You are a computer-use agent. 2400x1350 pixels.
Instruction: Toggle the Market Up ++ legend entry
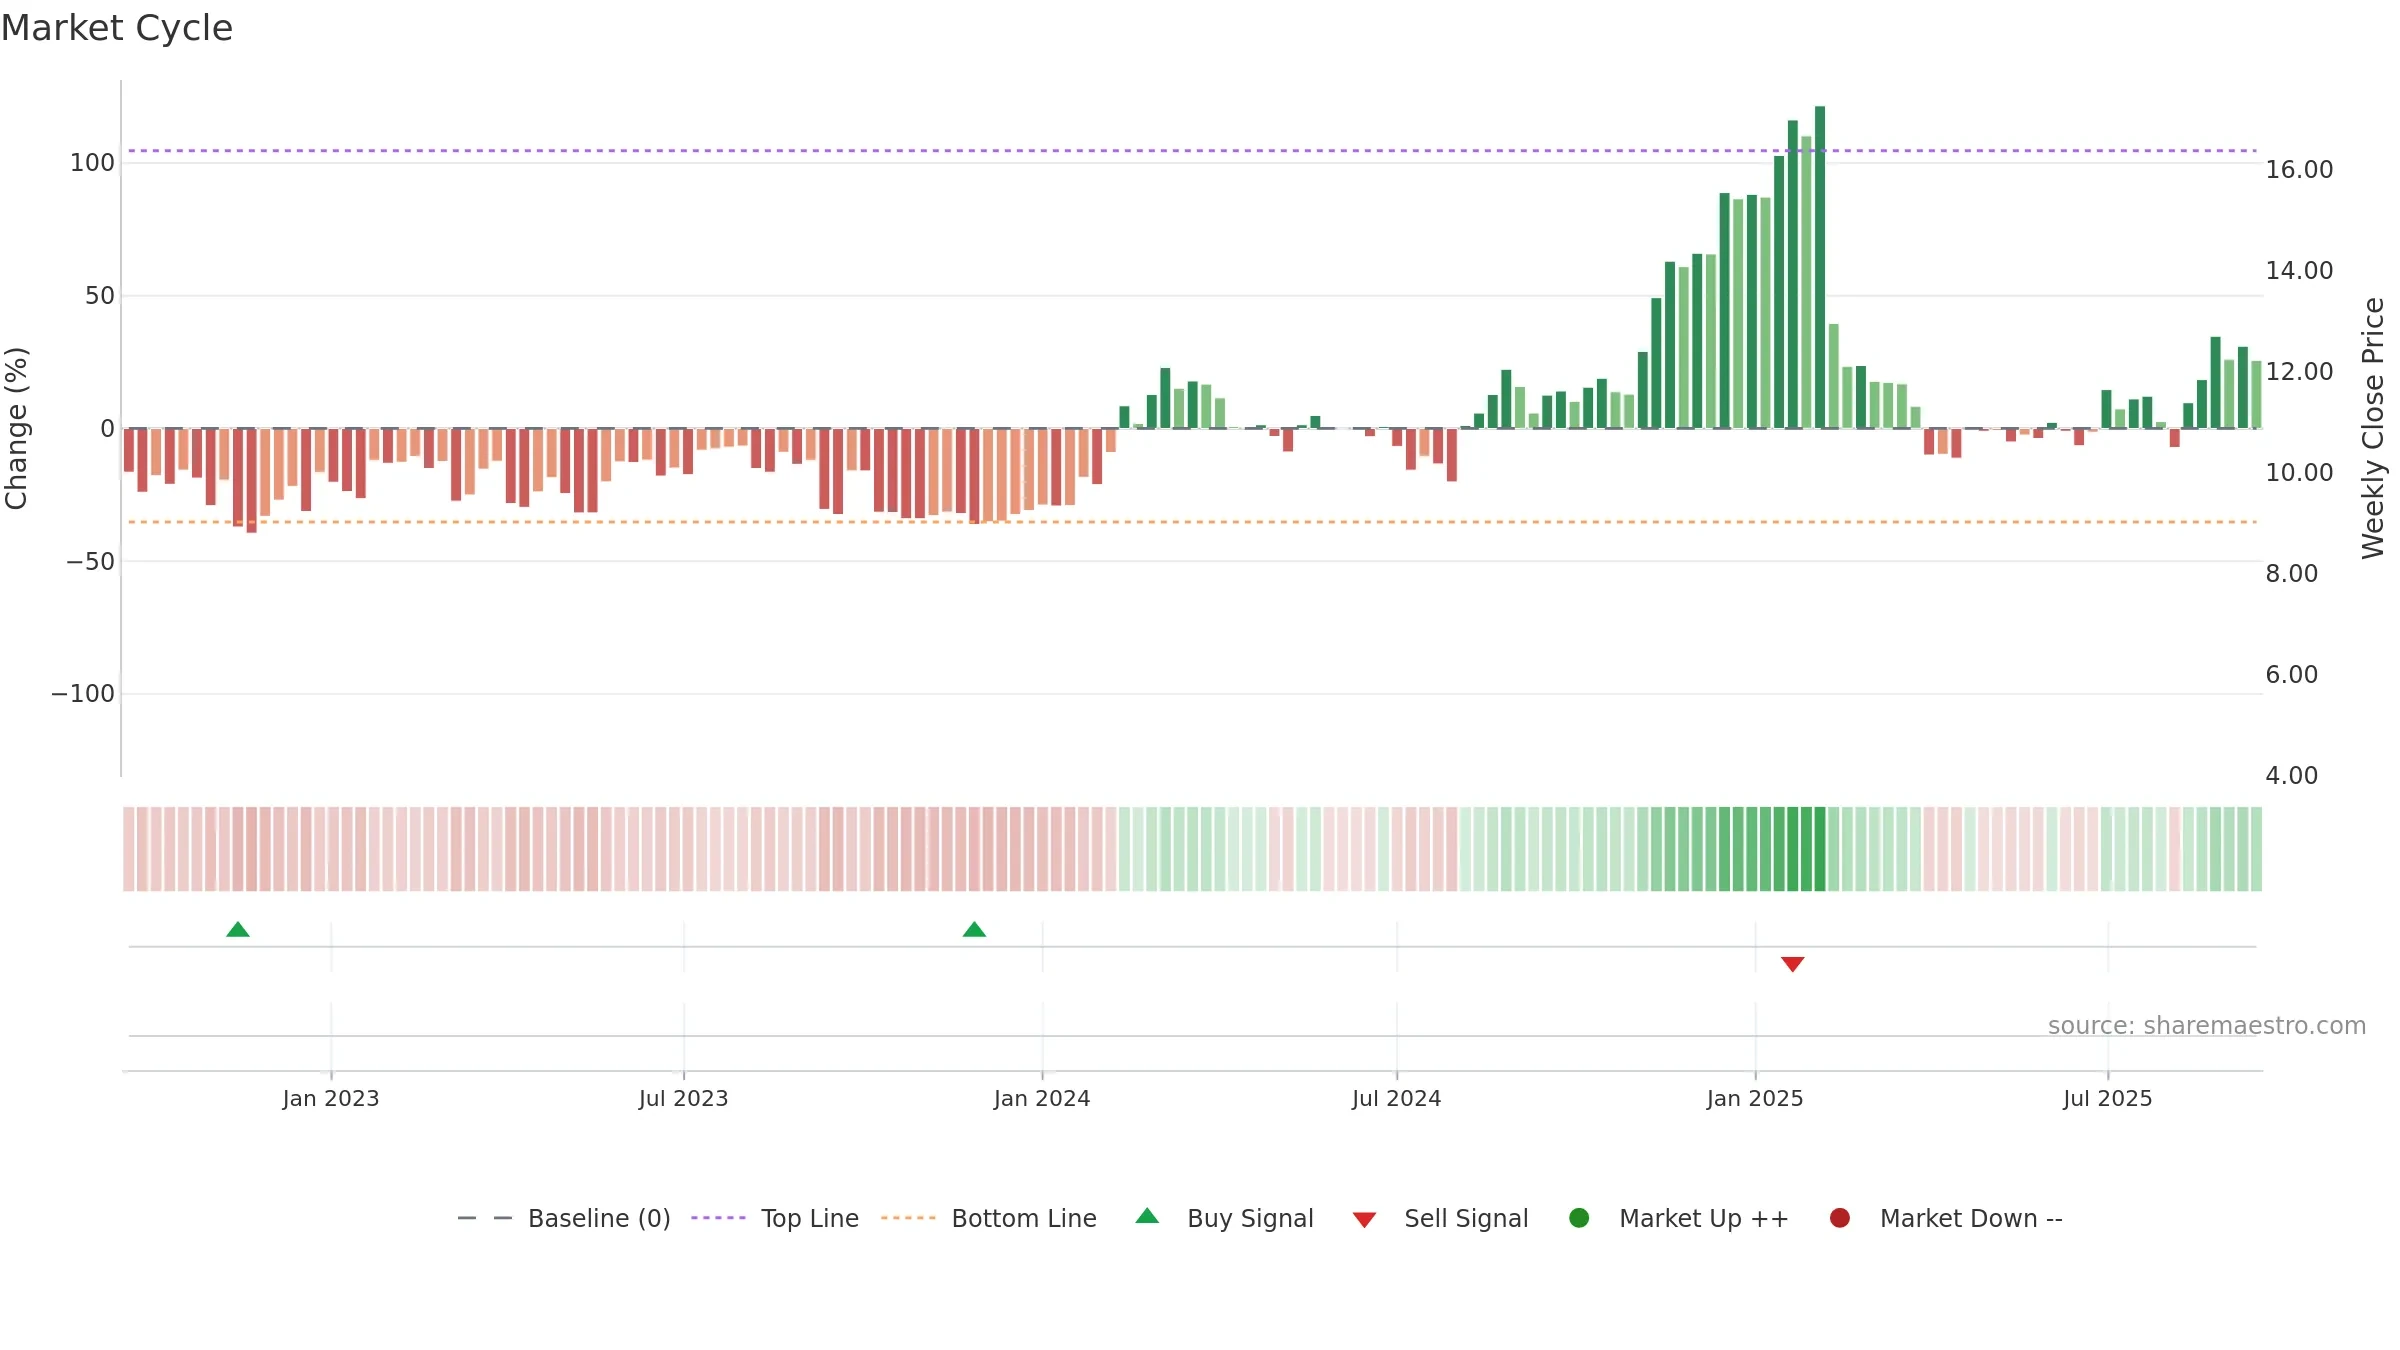click(x=1679, y=1218)
